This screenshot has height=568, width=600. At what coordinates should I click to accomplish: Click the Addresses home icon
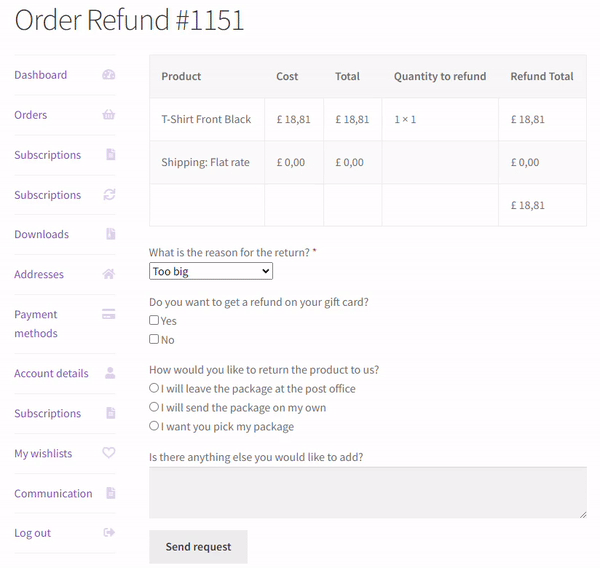(109, 274)
